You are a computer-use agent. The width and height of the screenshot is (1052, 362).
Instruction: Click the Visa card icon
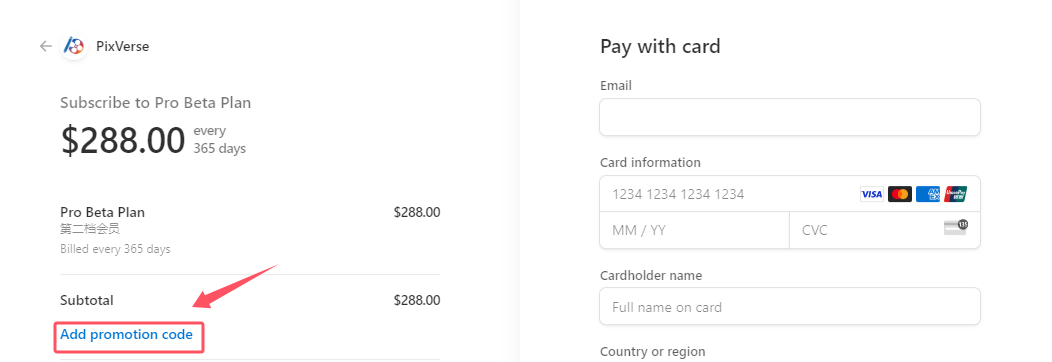coord(872,194)
